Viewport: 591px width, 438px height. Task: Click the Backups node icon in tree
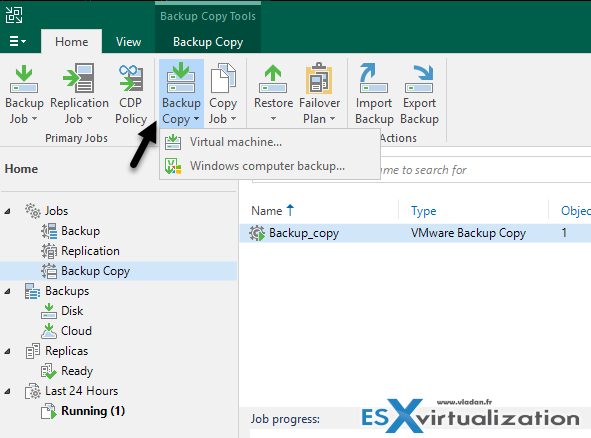click(x=32, y=291)
